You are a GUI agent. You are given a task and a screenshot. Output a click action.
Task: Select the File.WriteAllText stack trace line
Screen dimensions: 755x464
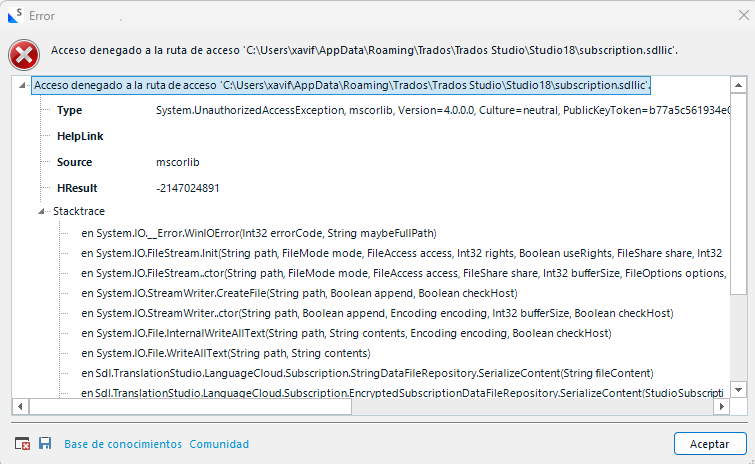(225, 353)
